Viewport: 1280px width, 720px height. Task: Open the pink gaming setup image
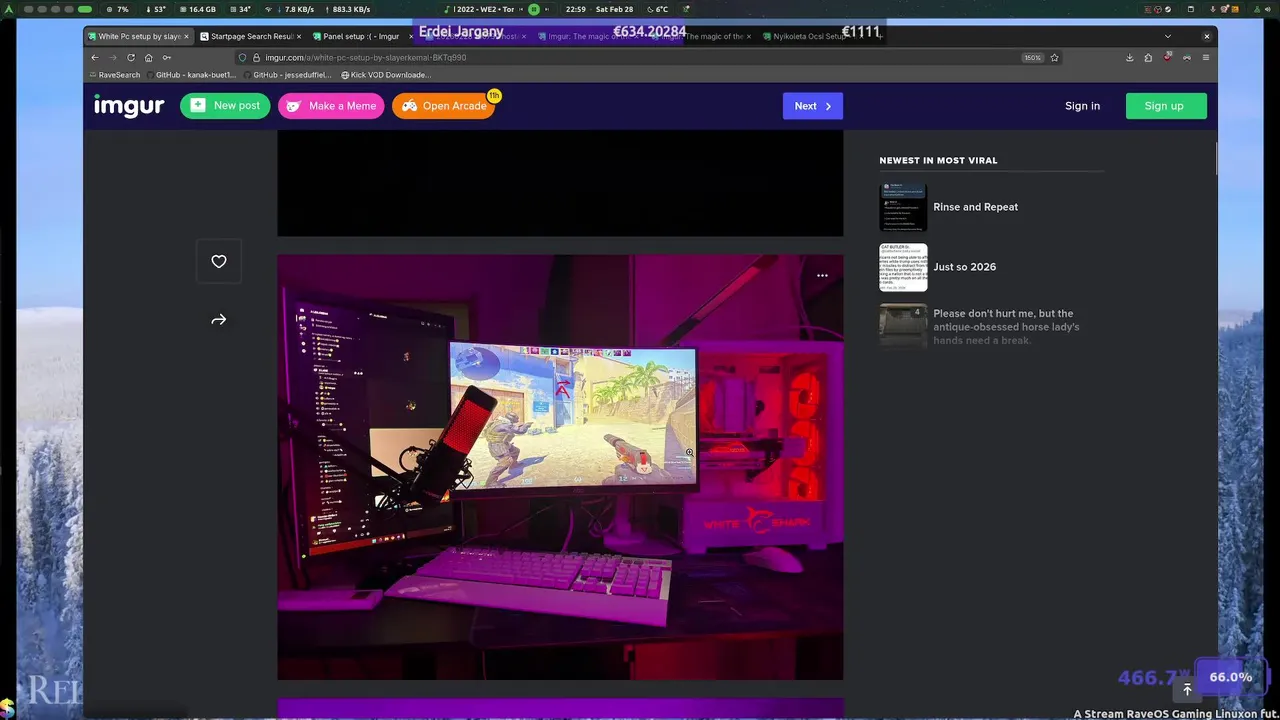point(560,467)
